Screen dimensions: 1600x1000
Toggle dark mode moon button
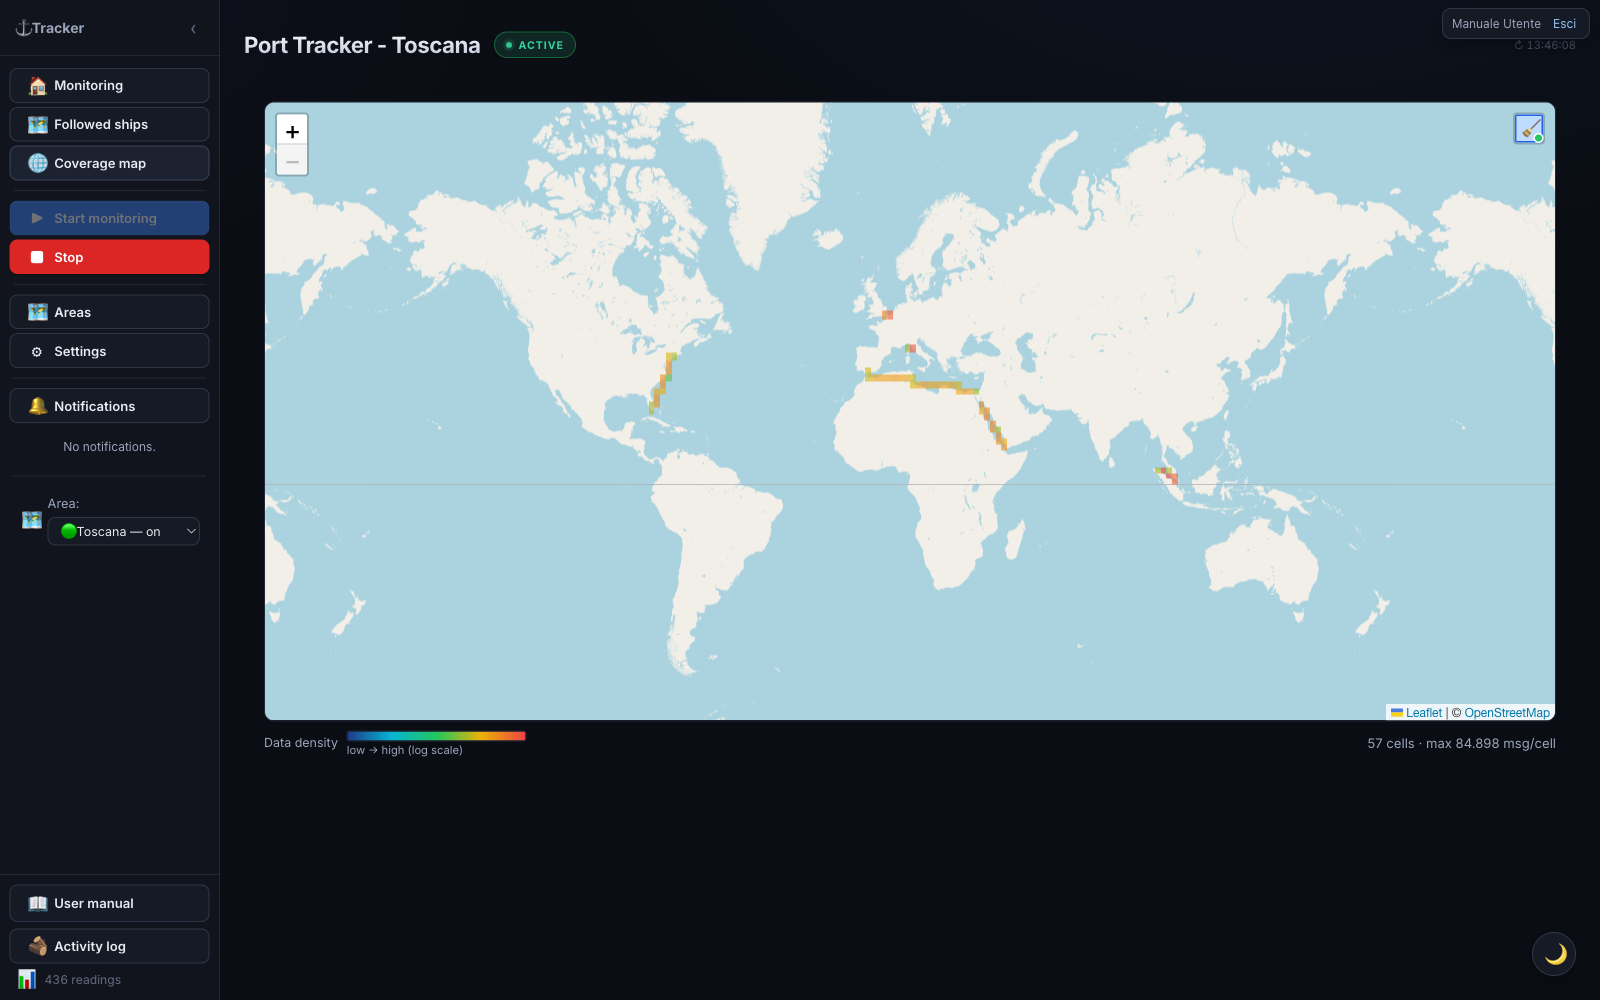(x=1554, y=954)
